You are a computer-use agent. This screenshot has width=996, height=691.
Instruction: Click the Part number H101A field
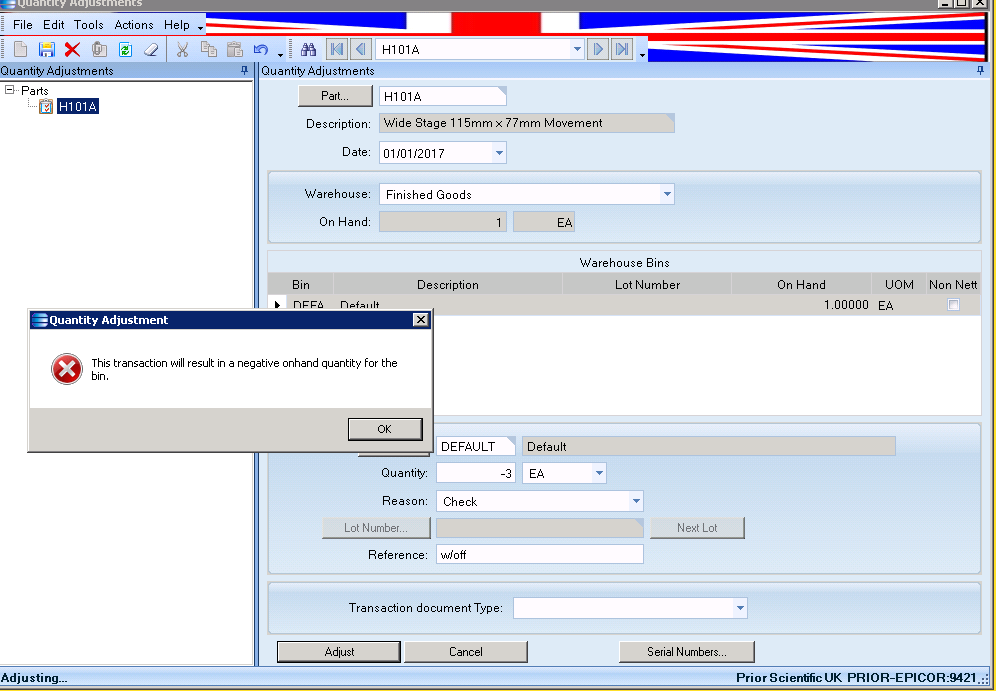tap(442, 97)
